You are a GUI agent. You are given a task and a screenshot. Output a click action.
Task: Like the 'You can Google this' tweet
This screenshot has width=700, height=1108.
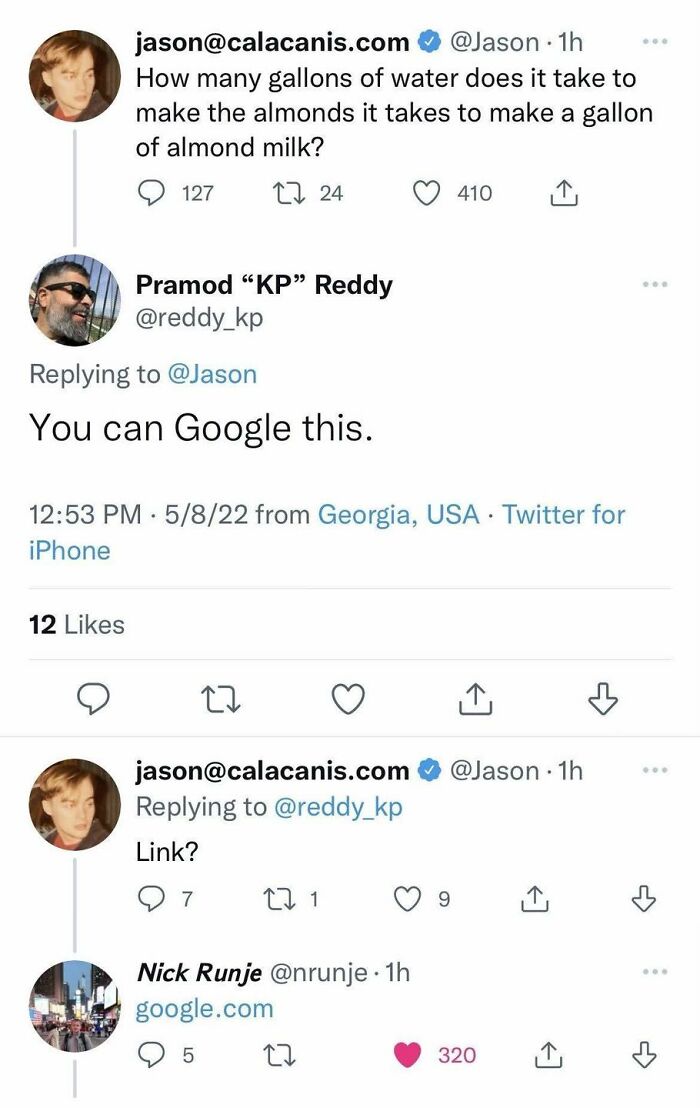(x=348, y=699)
